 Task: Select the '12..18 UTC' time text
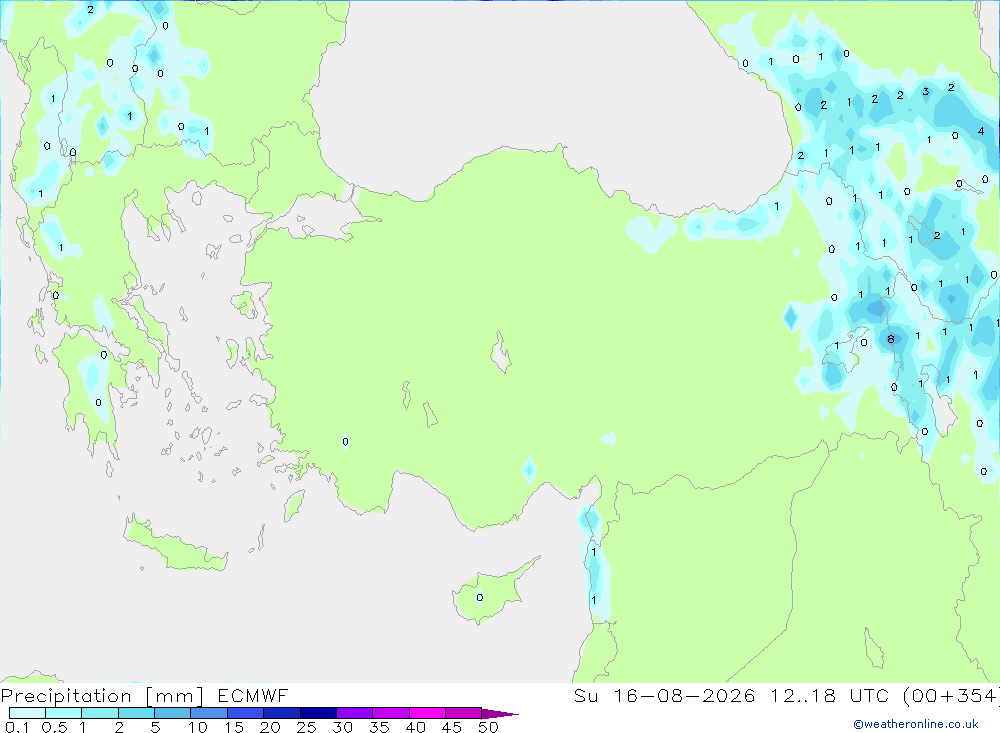point(829,696)
